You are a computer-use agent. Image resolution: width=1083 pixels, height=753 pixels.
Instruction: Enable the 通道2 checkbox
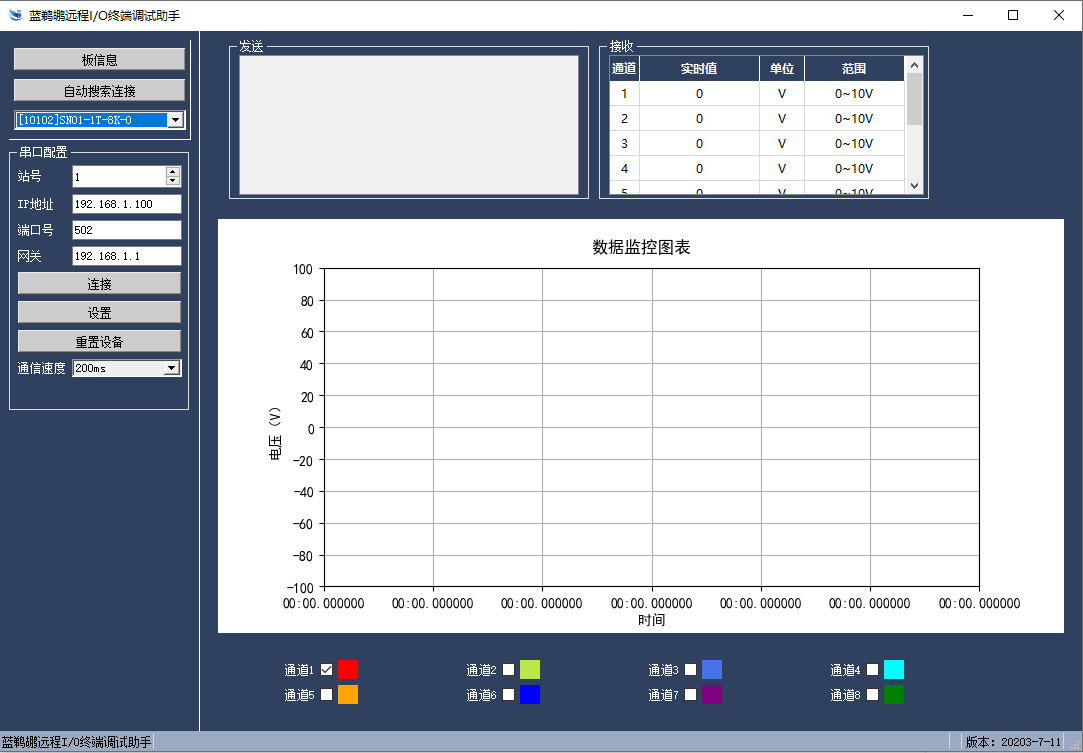(509, 670)
